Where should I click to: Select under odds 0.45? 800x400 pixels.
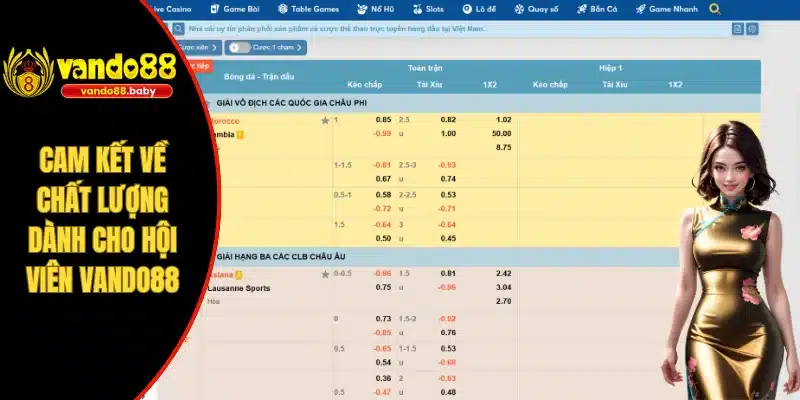pos(448,239)
